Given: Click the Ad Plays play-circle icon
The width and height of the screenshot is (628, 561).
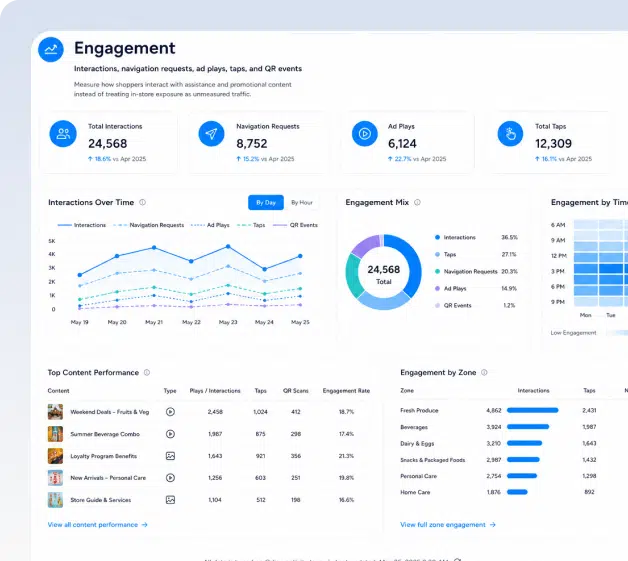Looking at the screenshot, I should (364, 134).
